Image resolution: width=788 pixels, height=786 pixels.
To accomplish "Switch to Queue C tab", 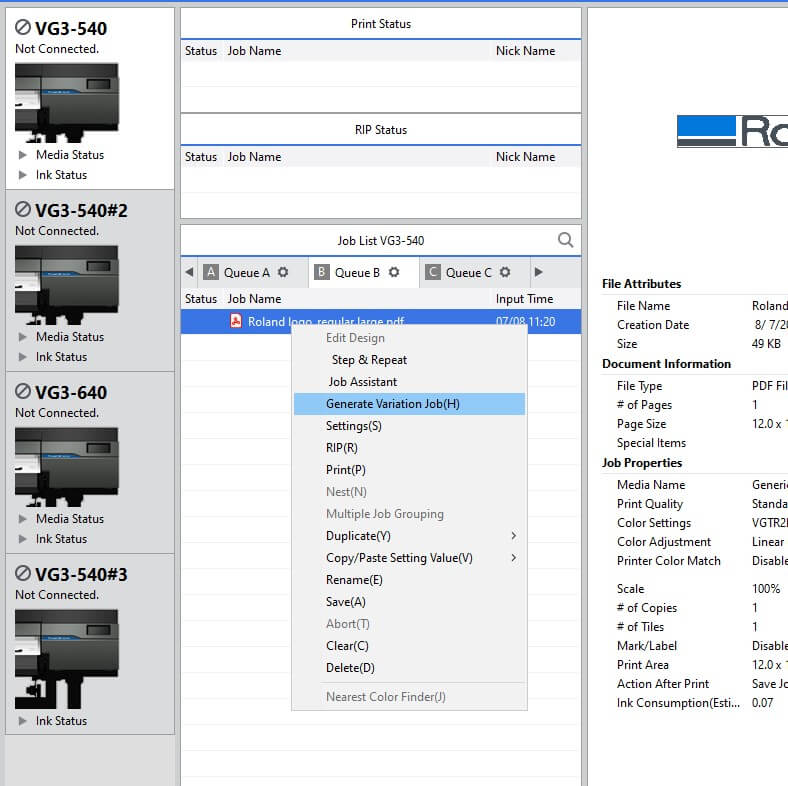I will (x=468, y=272).
